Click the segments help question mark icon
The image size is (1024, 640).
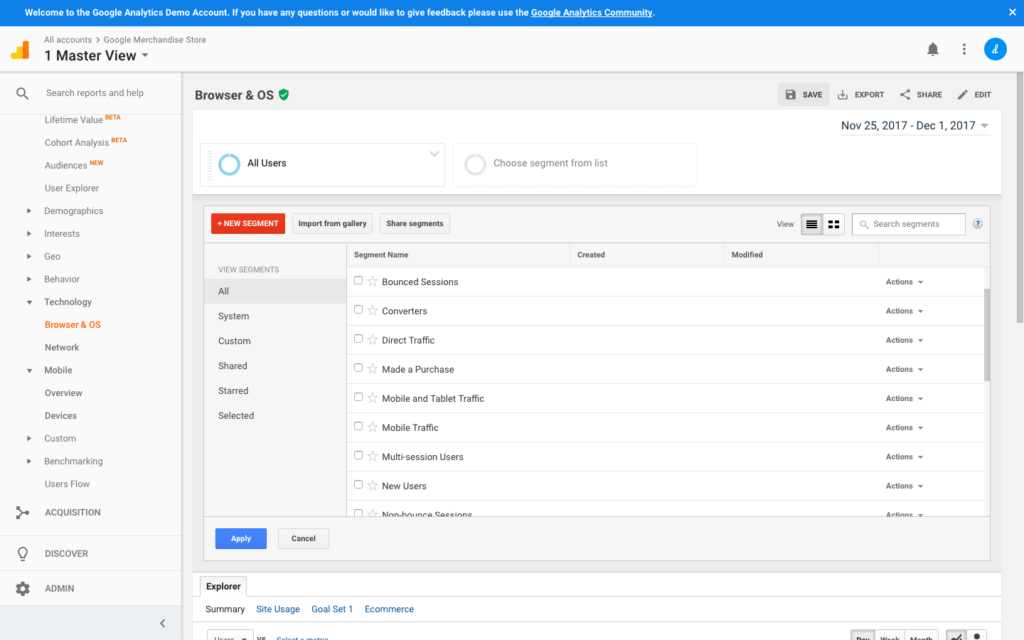tap(977, 224)
